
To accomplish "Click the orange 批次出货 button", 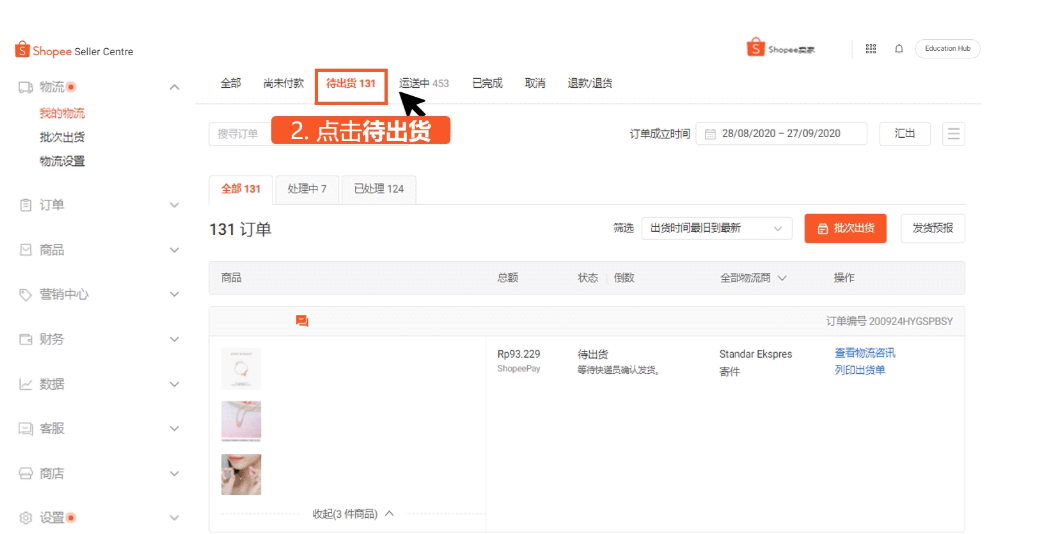I will pyautogui.click(x=845, y=229).
